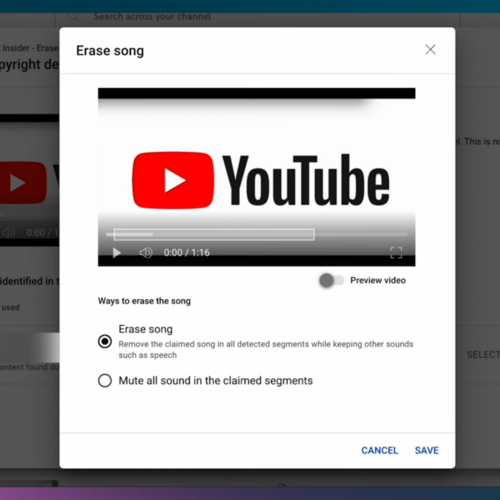Mute the dialog video with speaker icon
The image size is (500, 500).
point(146,253)
